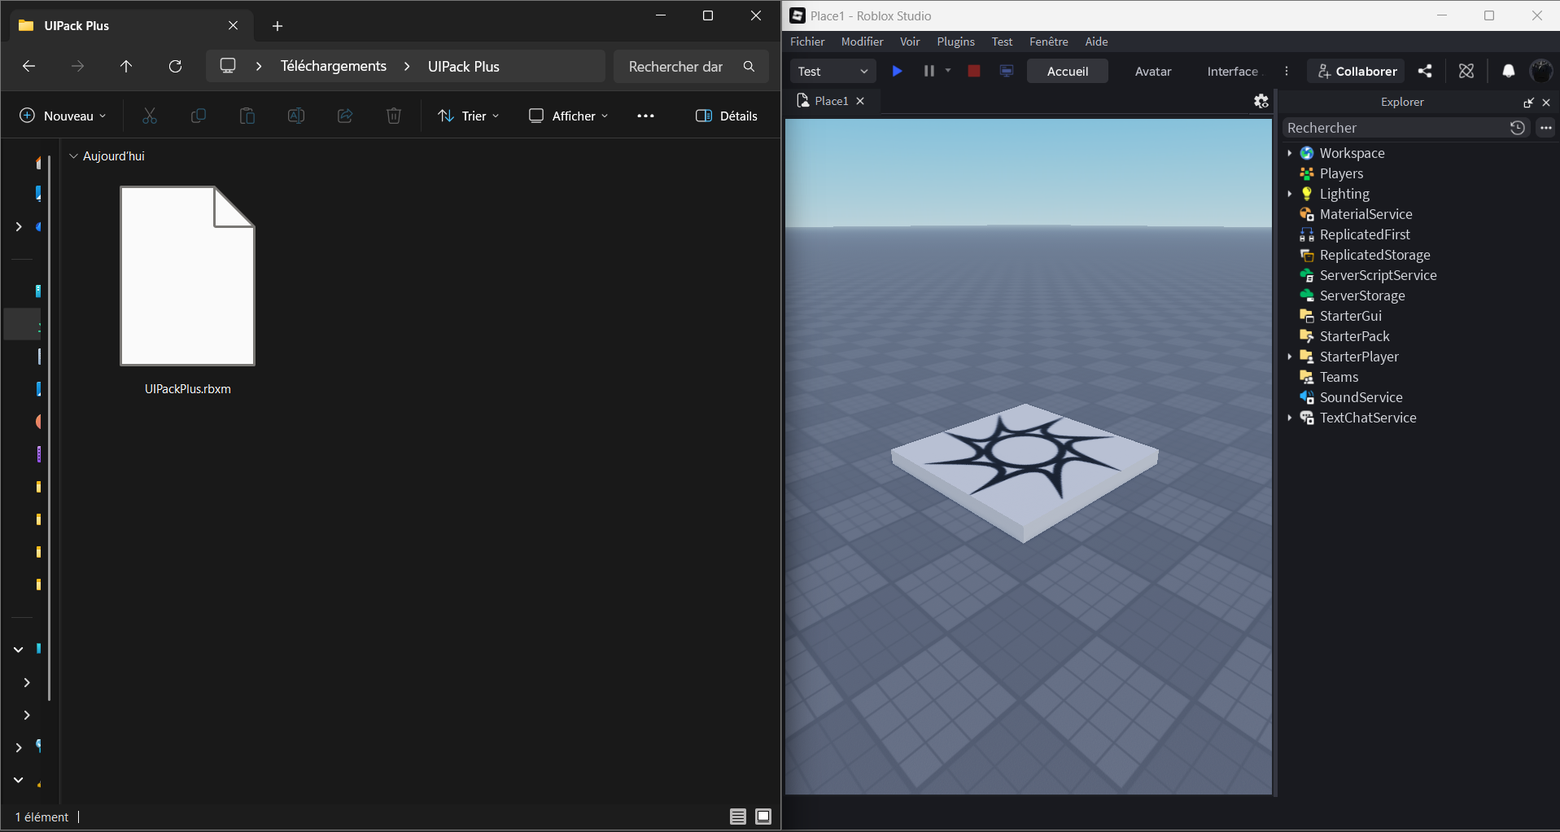
Task: Close the Place1 tab
Action: 860,101
